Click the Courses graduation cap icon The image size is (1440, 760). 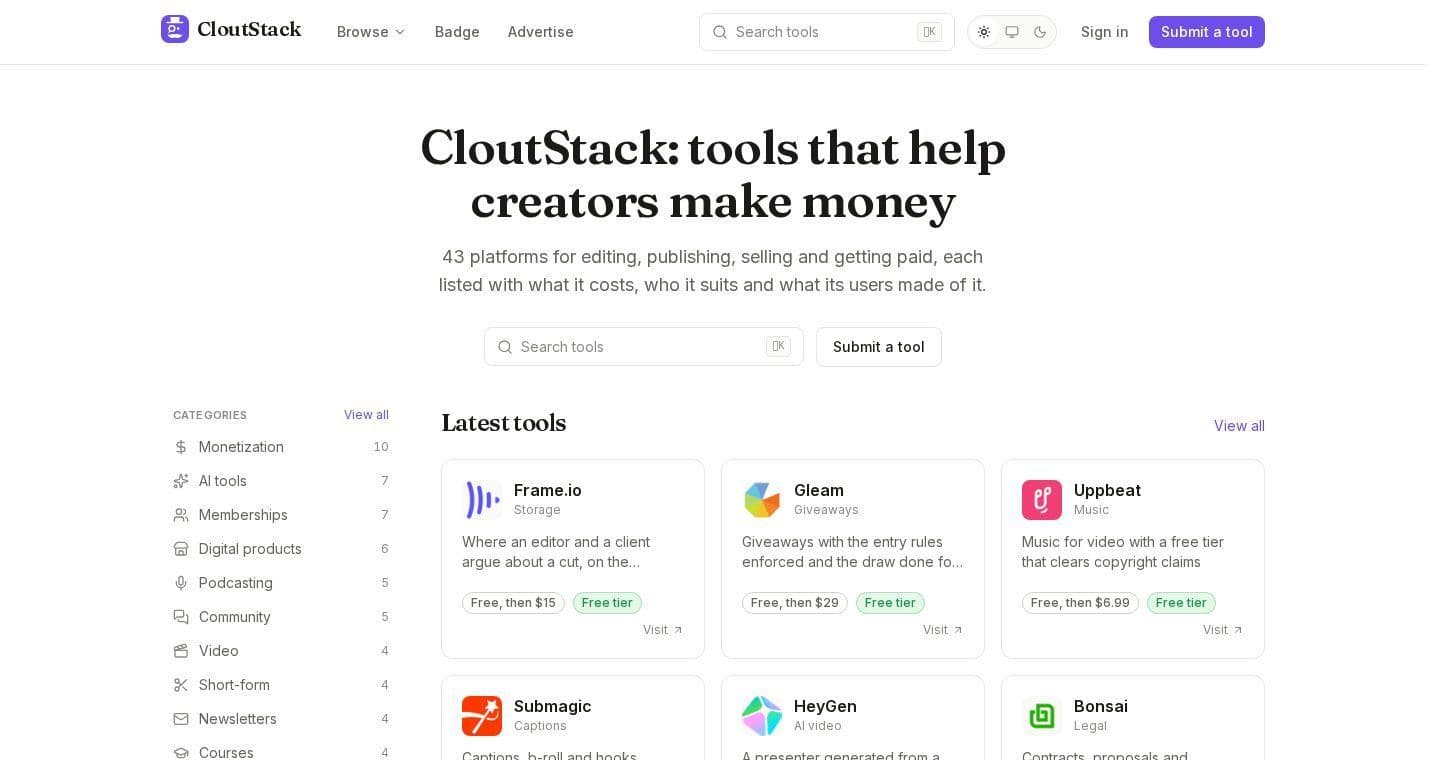(181, 753)
